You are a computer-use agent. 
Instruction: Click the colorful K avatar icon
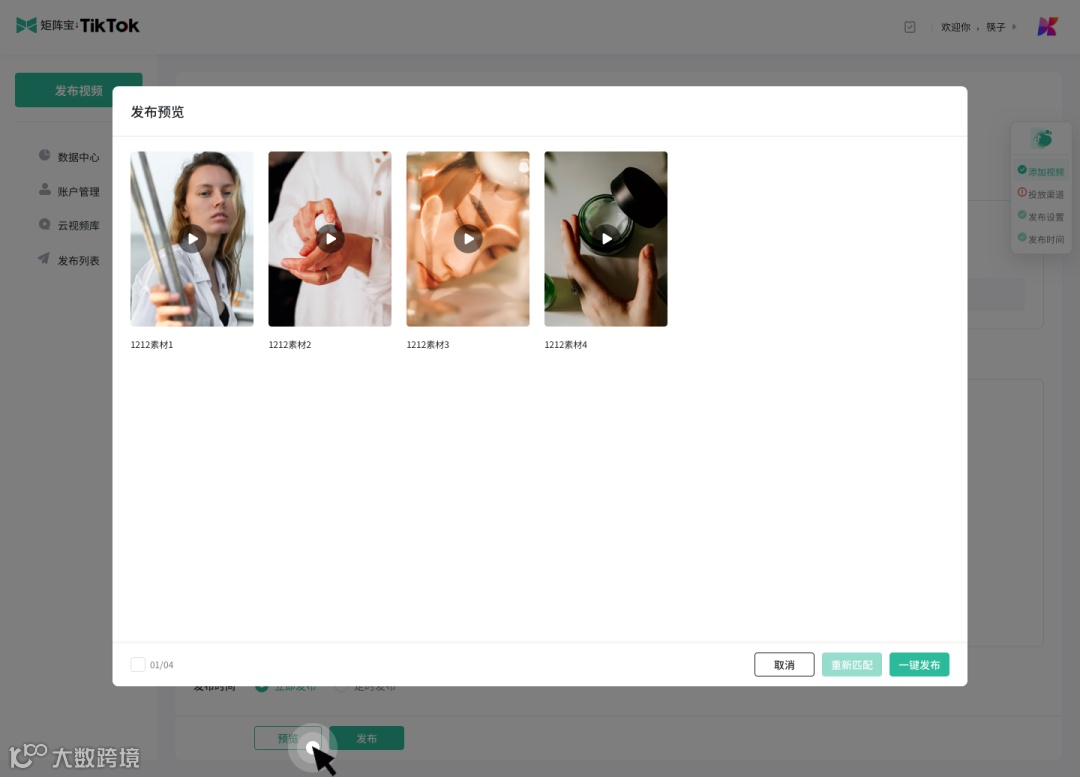pyautogui.click(x=1048, y=26)
